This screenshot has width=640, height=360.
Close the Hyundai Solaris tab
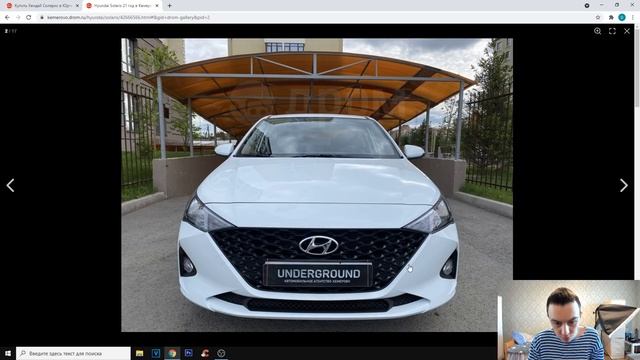coord(157,6)
